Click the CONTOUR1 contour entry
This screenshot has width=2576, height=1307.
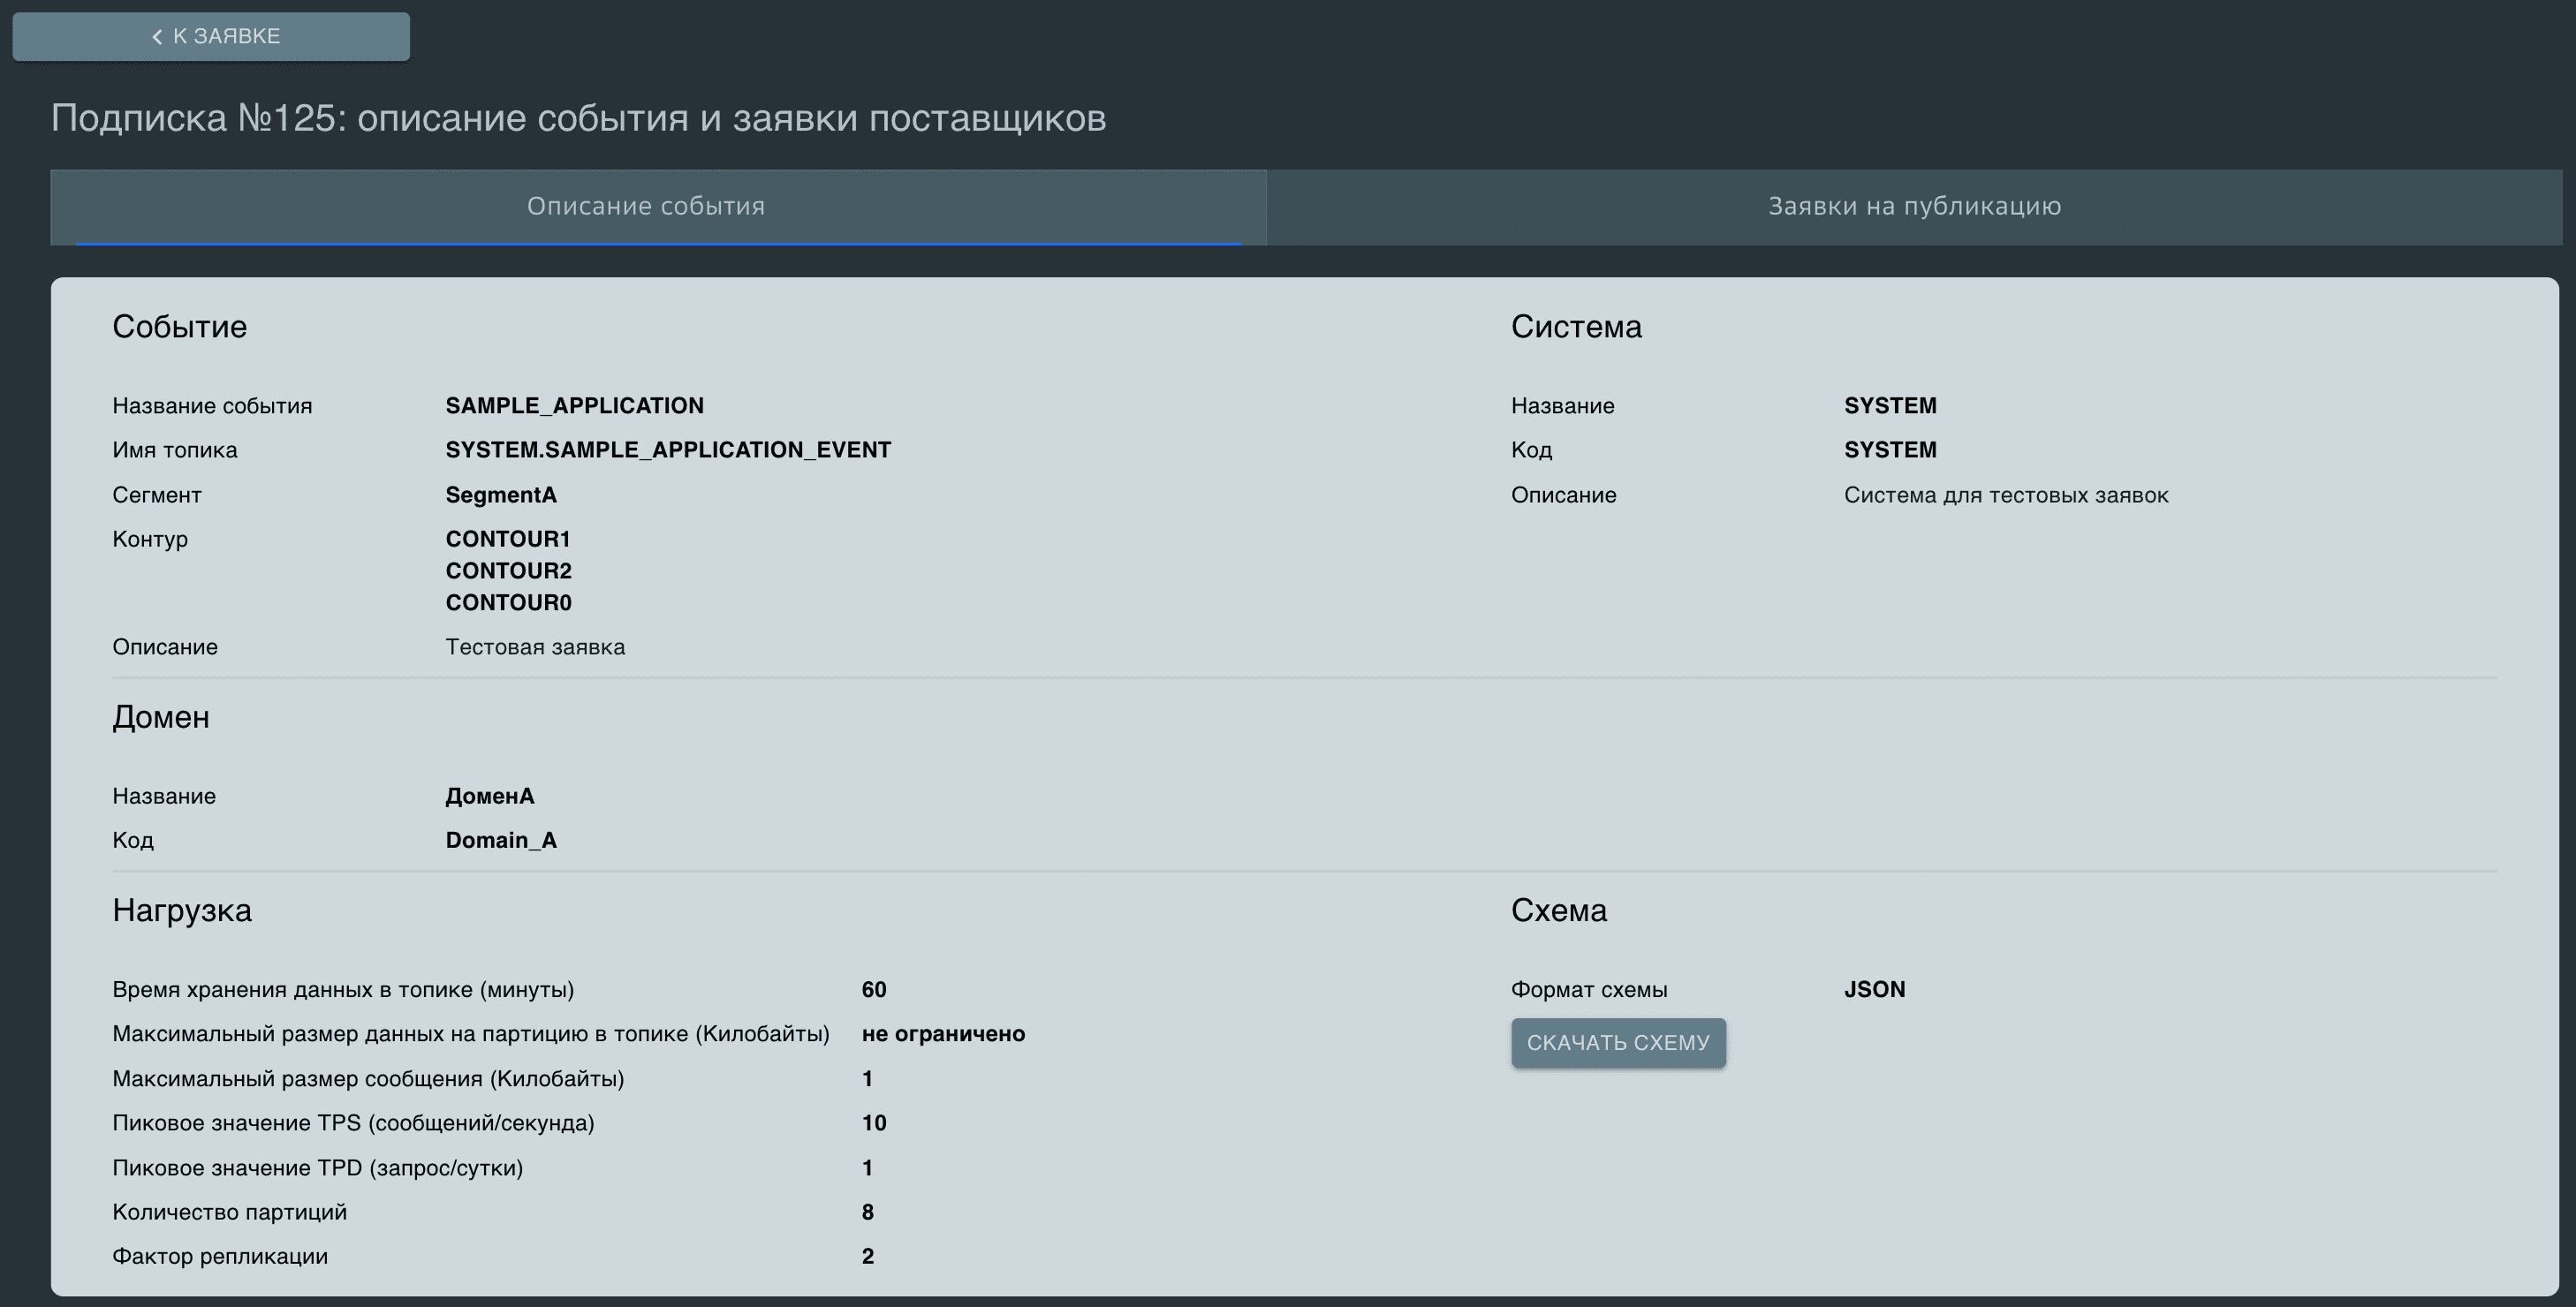[508, 539]
